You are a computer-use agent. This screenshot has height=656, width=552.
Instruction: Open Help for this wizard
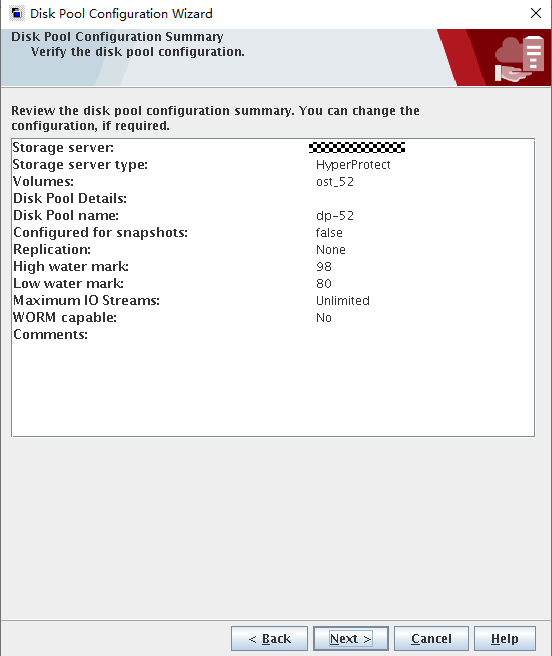505,638
